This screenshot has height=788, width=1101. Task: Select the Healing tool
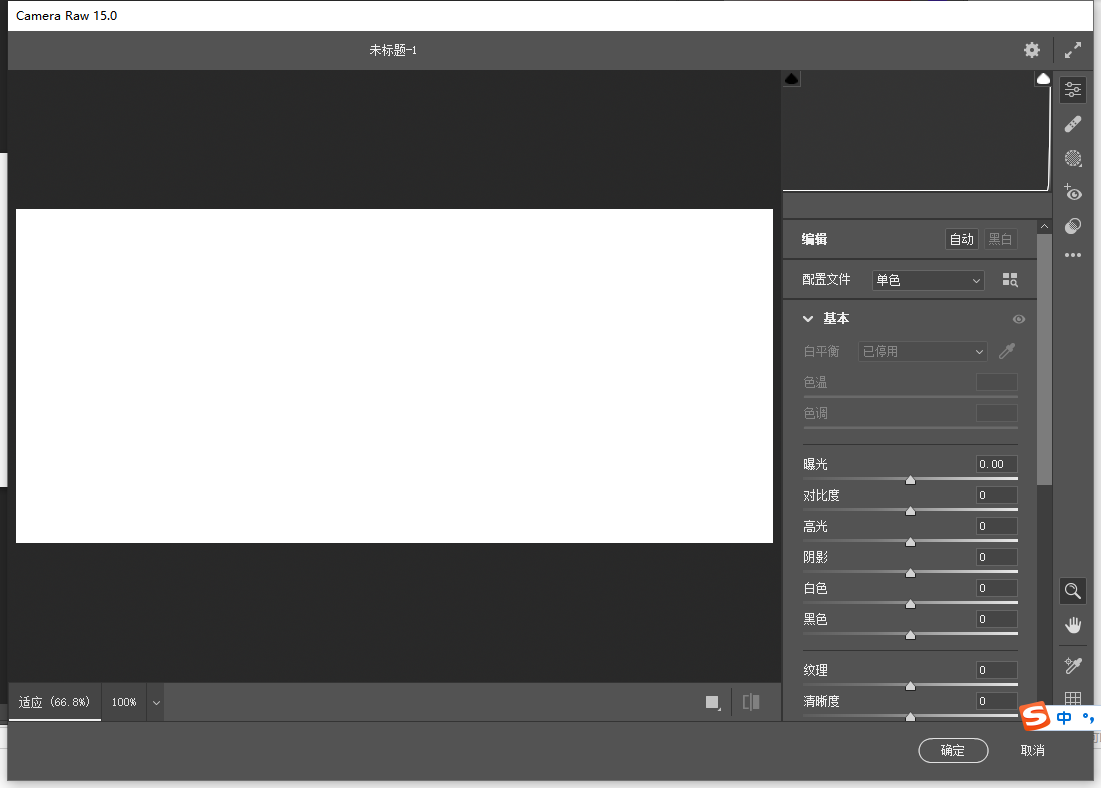tap(1072, 123)
